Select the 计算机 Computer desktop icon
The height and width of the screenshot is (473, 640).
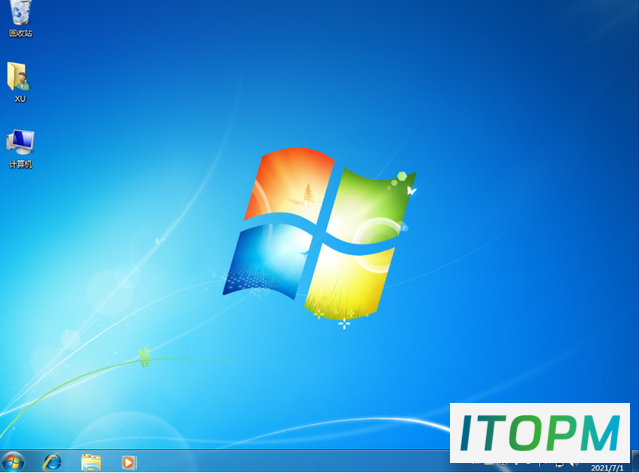[x=20, y=149]
